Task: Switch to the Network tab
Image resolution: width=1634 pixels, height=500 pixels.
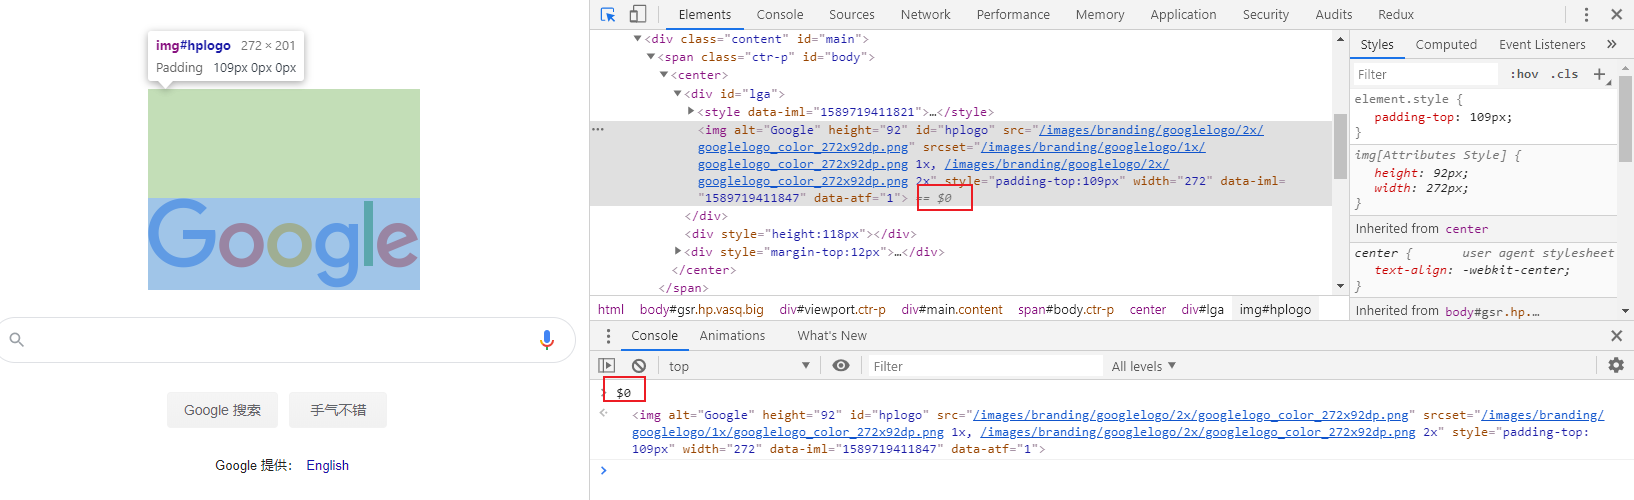Action: [925, 14]
